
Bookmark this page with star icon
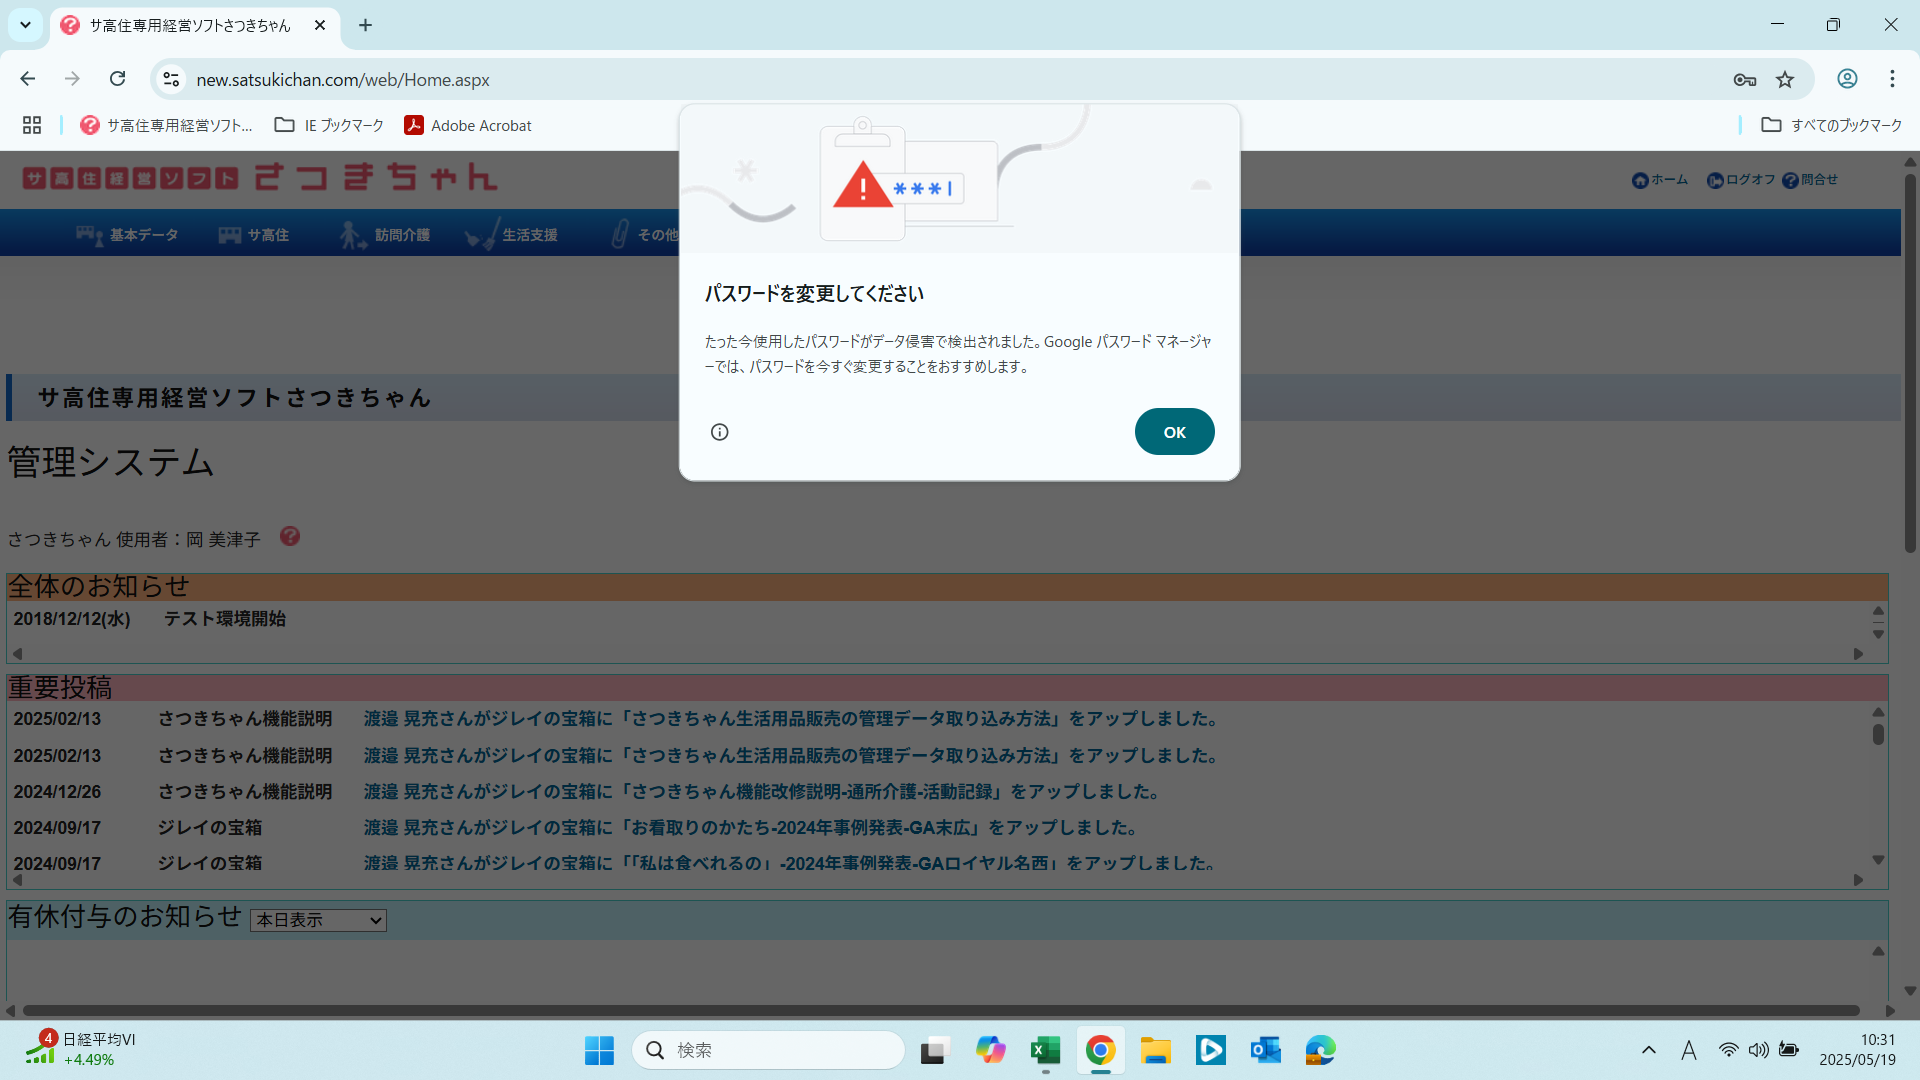tap(1785, 80)
